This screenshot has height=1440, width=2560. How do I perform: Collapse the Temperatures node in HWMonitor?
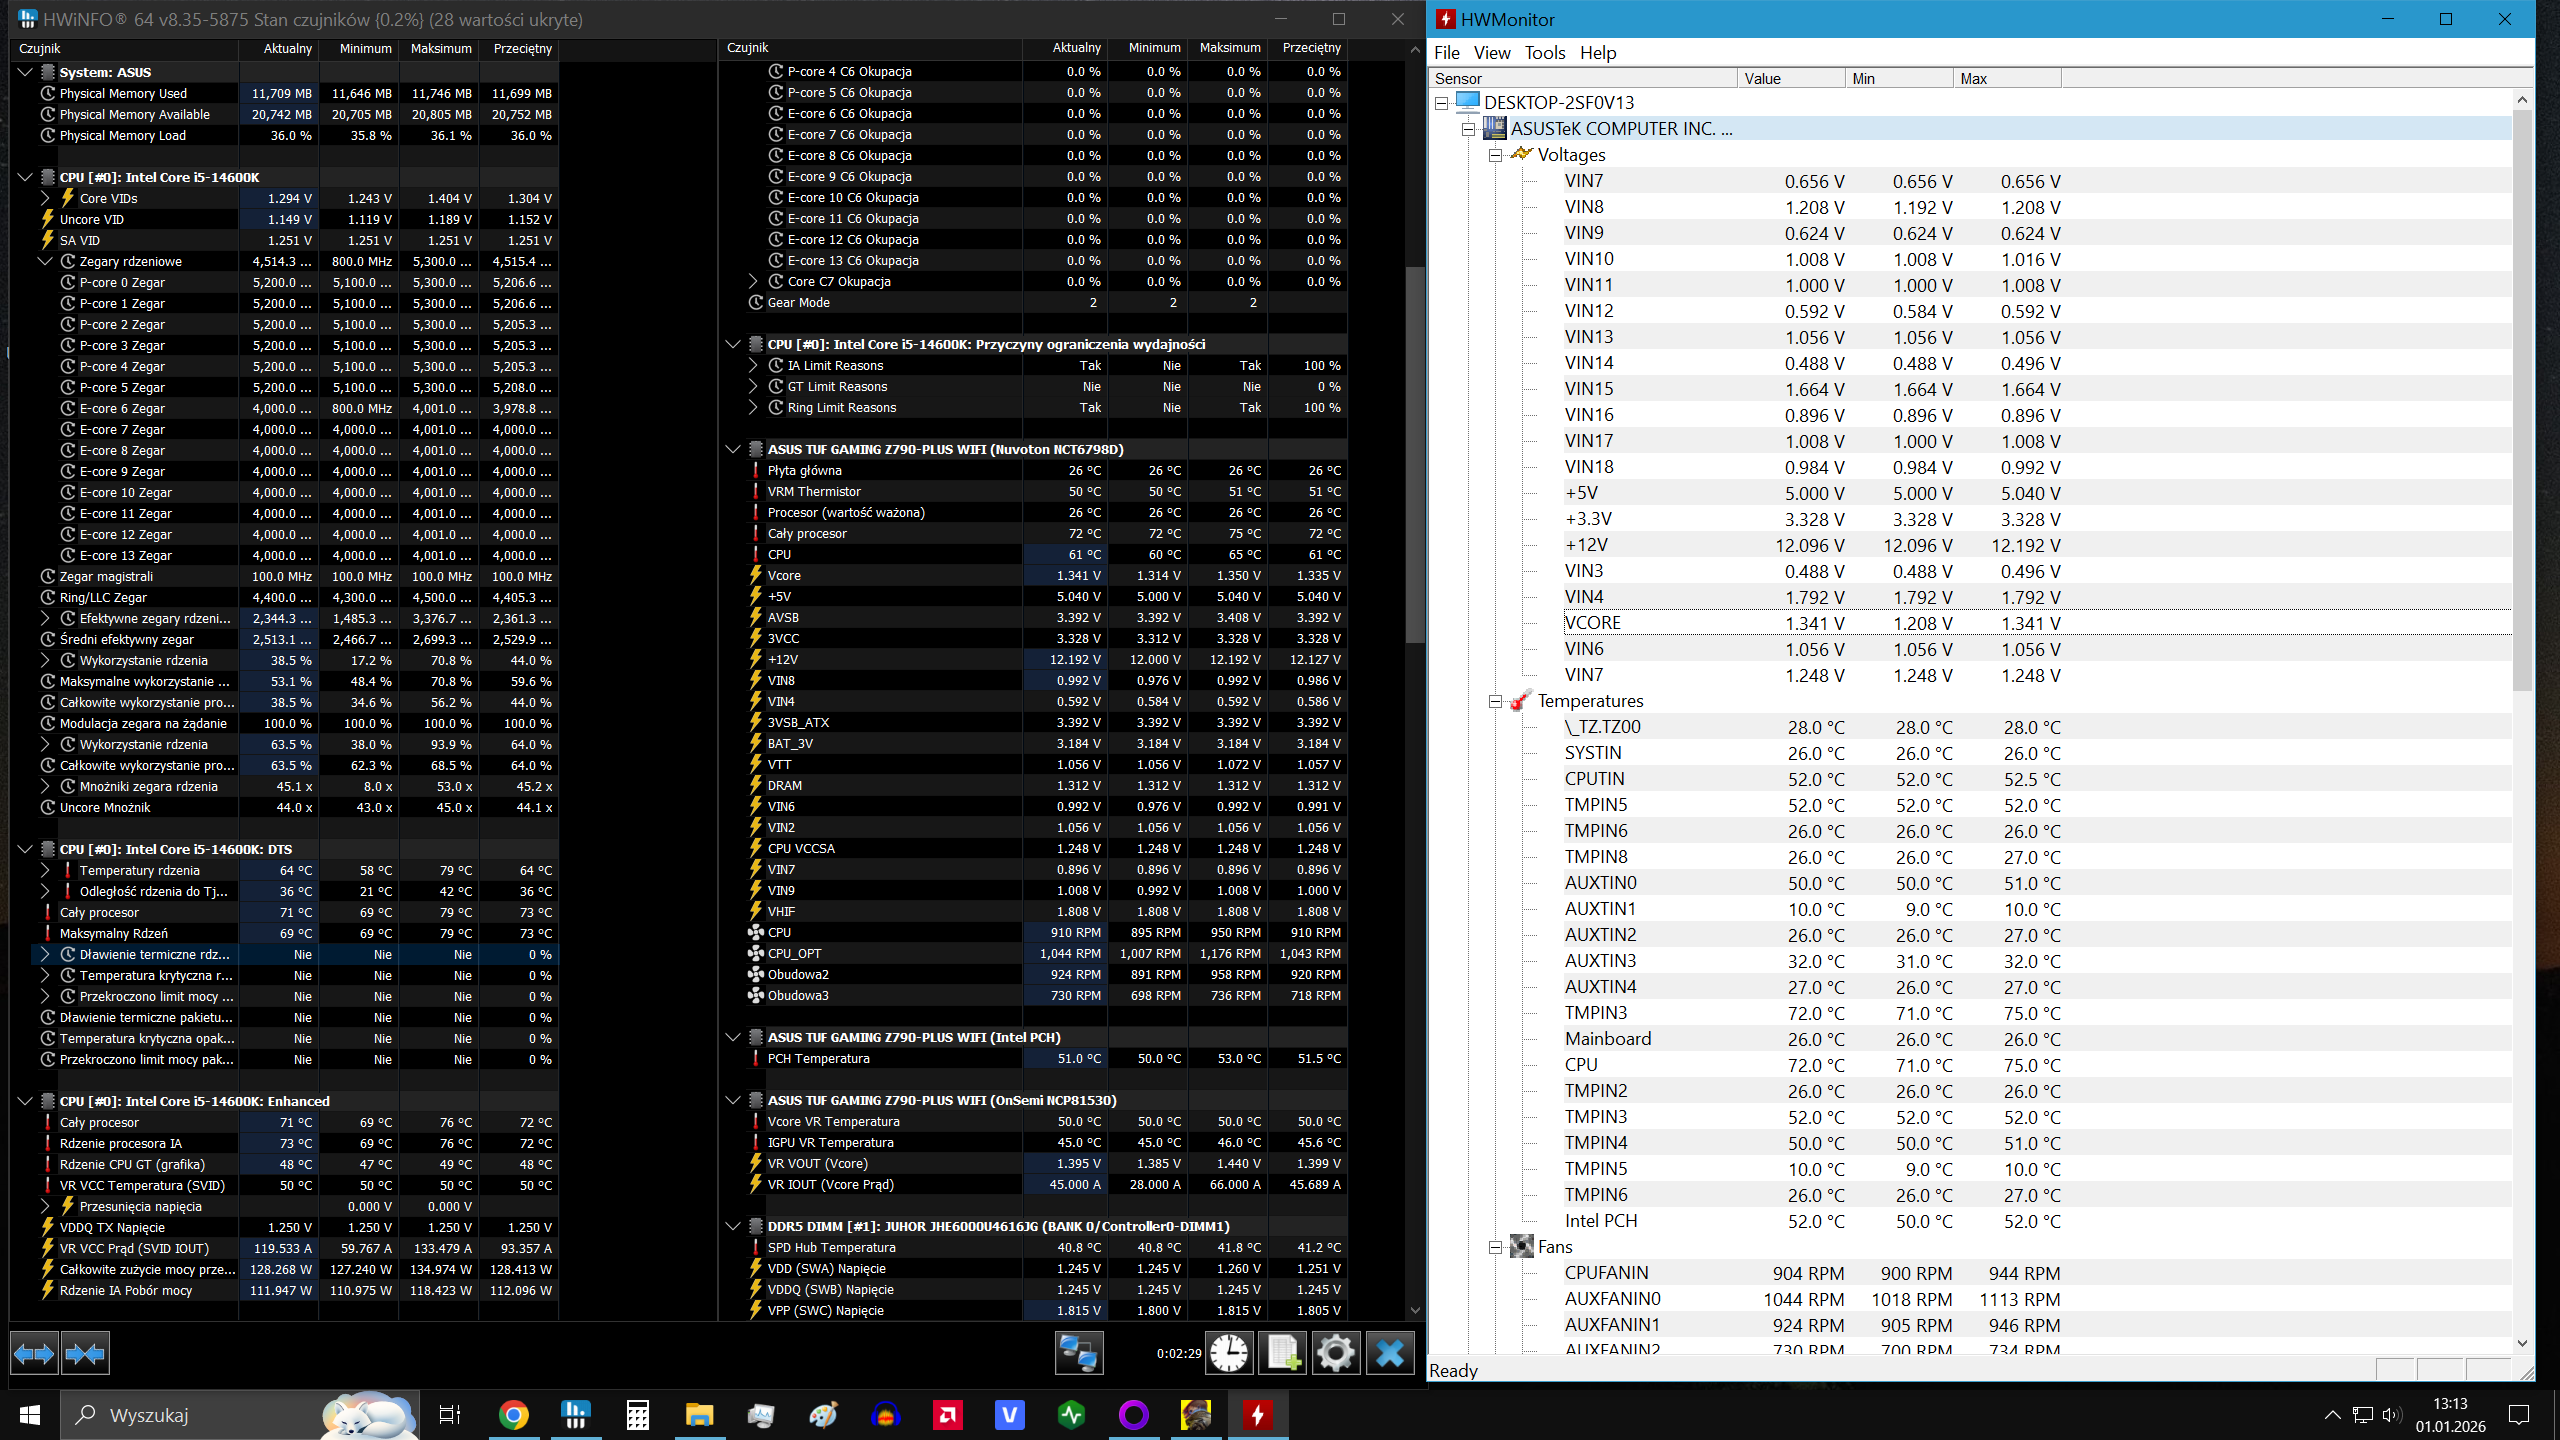click(1495, 701)
